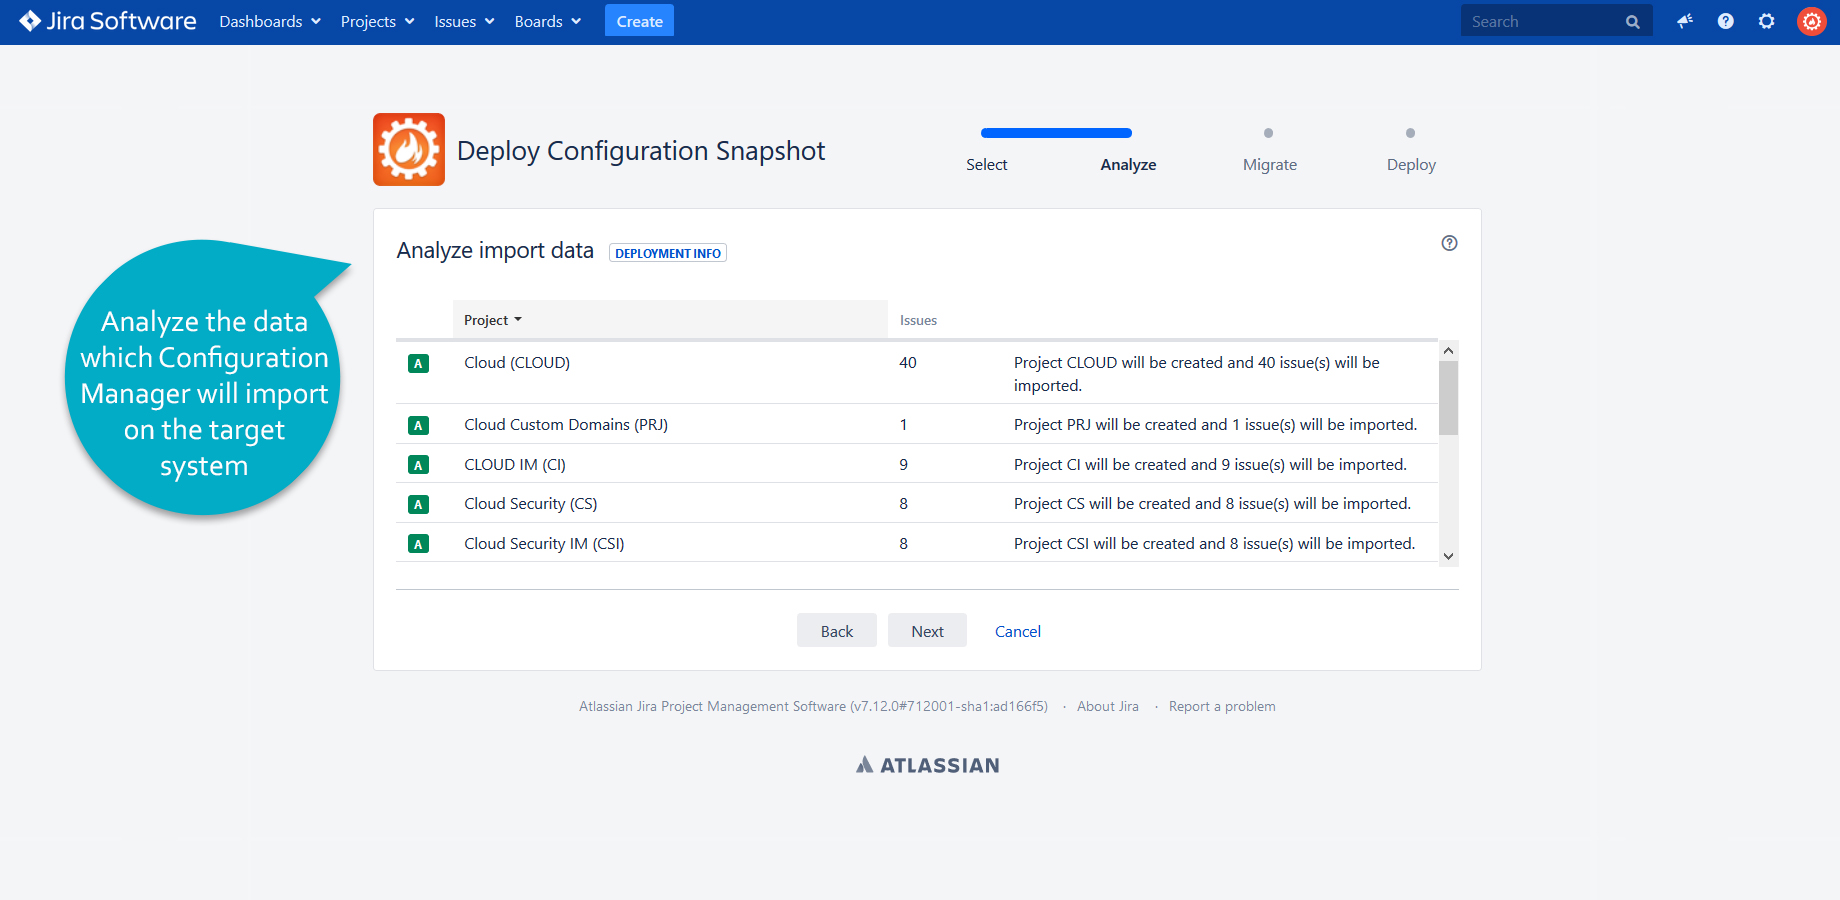Click the issue count 9
1840x900 pixels.
pos(904,465)
